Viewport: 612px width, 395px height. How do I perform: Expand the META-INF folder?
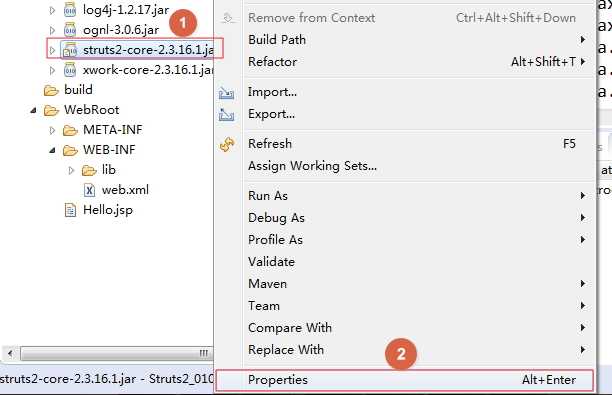(x=52, y=130)
